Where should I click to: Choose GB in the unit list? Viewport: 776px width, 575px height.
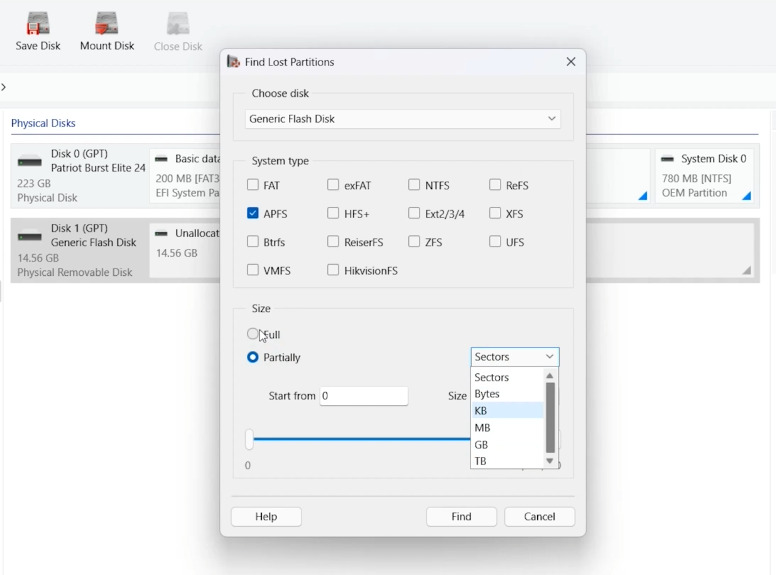pos(507,444)
